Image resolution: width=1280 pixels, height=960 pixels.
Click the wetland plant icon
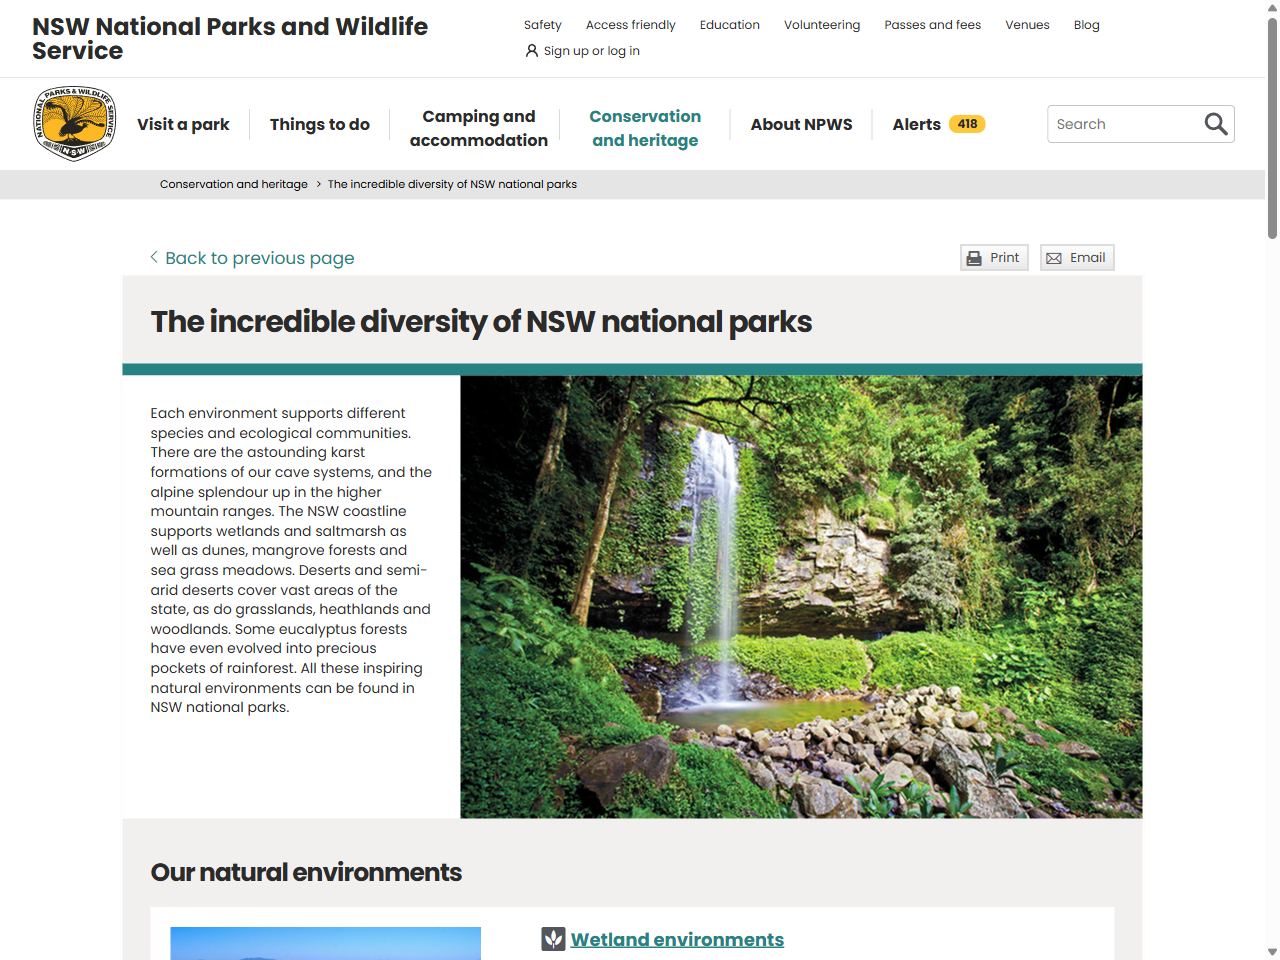[x=553, y=939]
